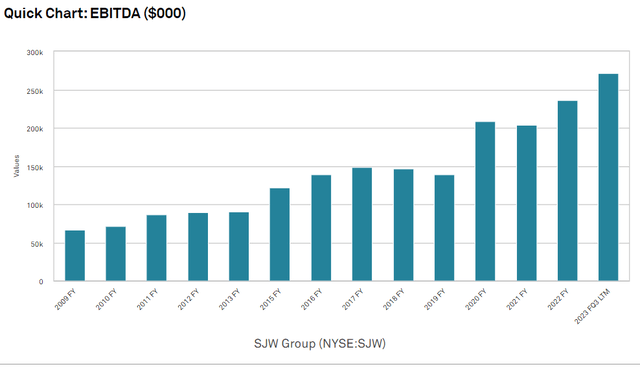The height and width of the screenshot is (369, 640).
Task: Click the 2018 FY axis label
Action: [x=393, y=299]
